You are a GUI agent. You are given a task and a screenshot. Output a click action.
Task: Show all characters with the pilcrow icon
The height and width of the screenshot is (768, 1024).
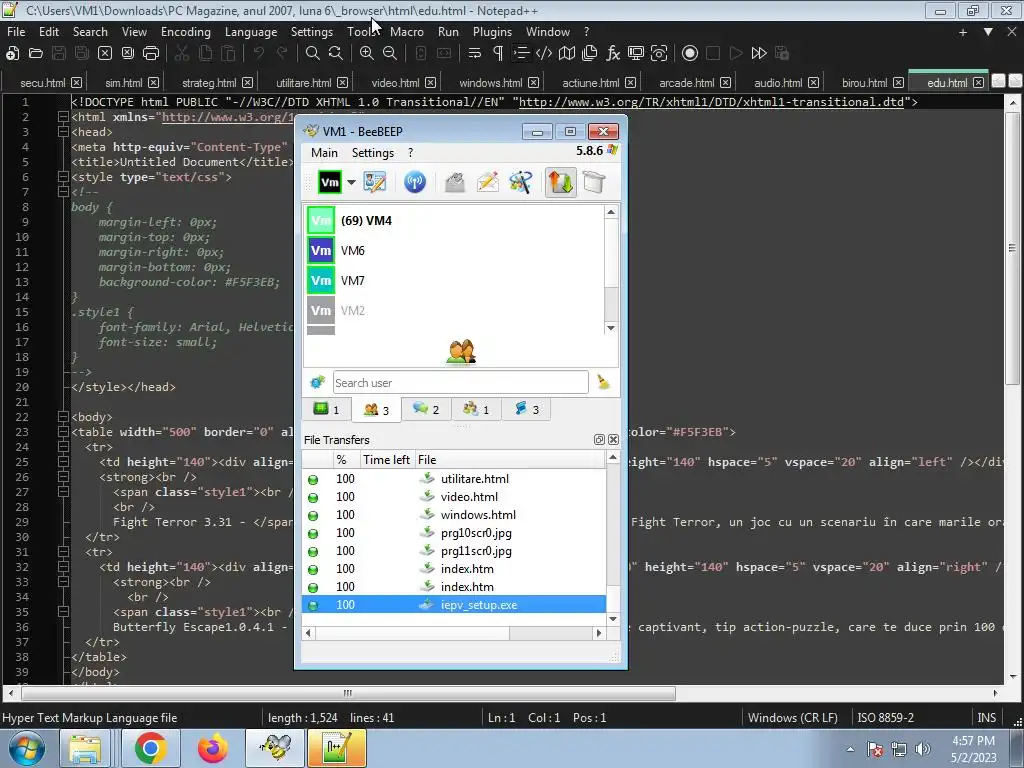[498, 54]
